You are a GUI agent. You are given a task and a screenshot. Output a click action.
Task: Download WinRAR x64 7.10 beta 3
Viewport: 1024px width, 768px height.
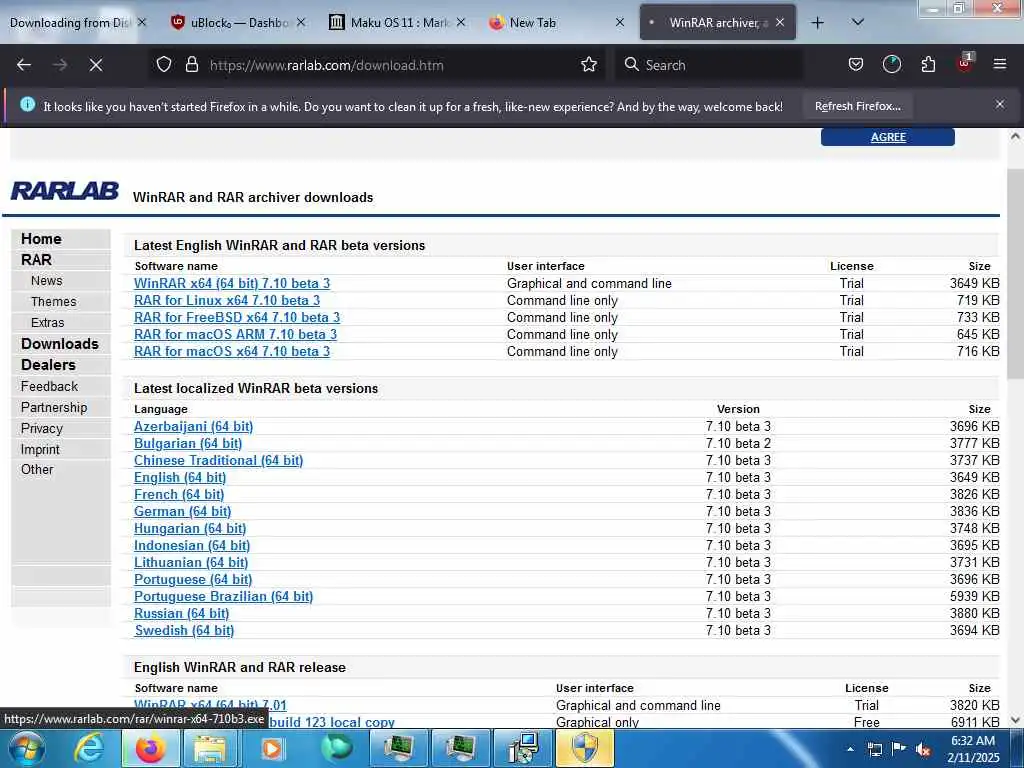[x=232, y=283]
